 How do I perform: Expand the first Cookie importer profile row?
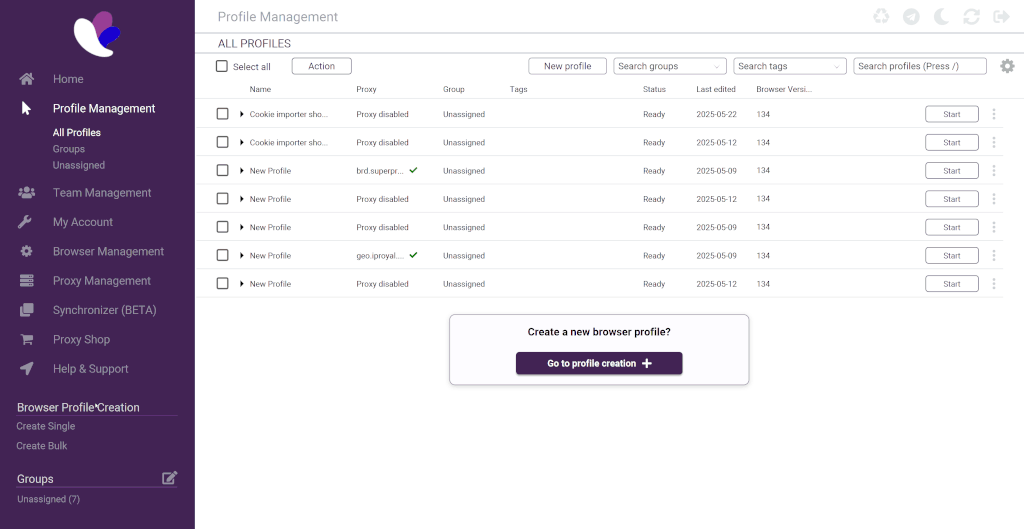click(x=242, y=114)
